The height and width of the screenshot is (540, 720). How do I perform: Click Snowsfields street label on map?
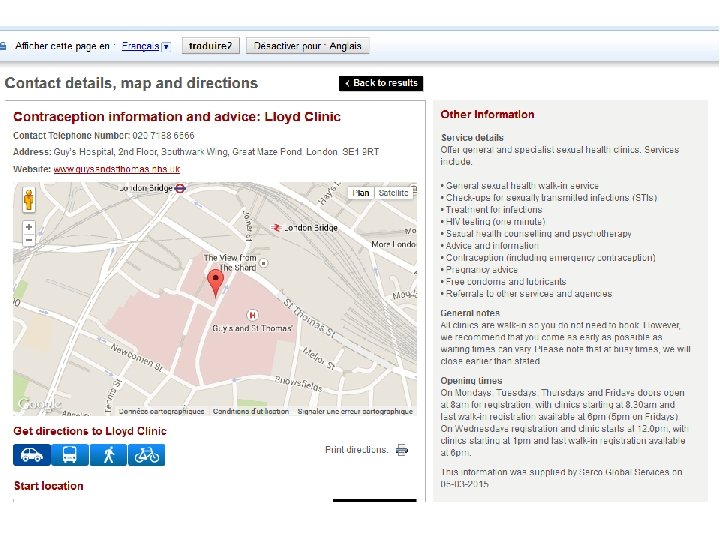pos(298,383)
